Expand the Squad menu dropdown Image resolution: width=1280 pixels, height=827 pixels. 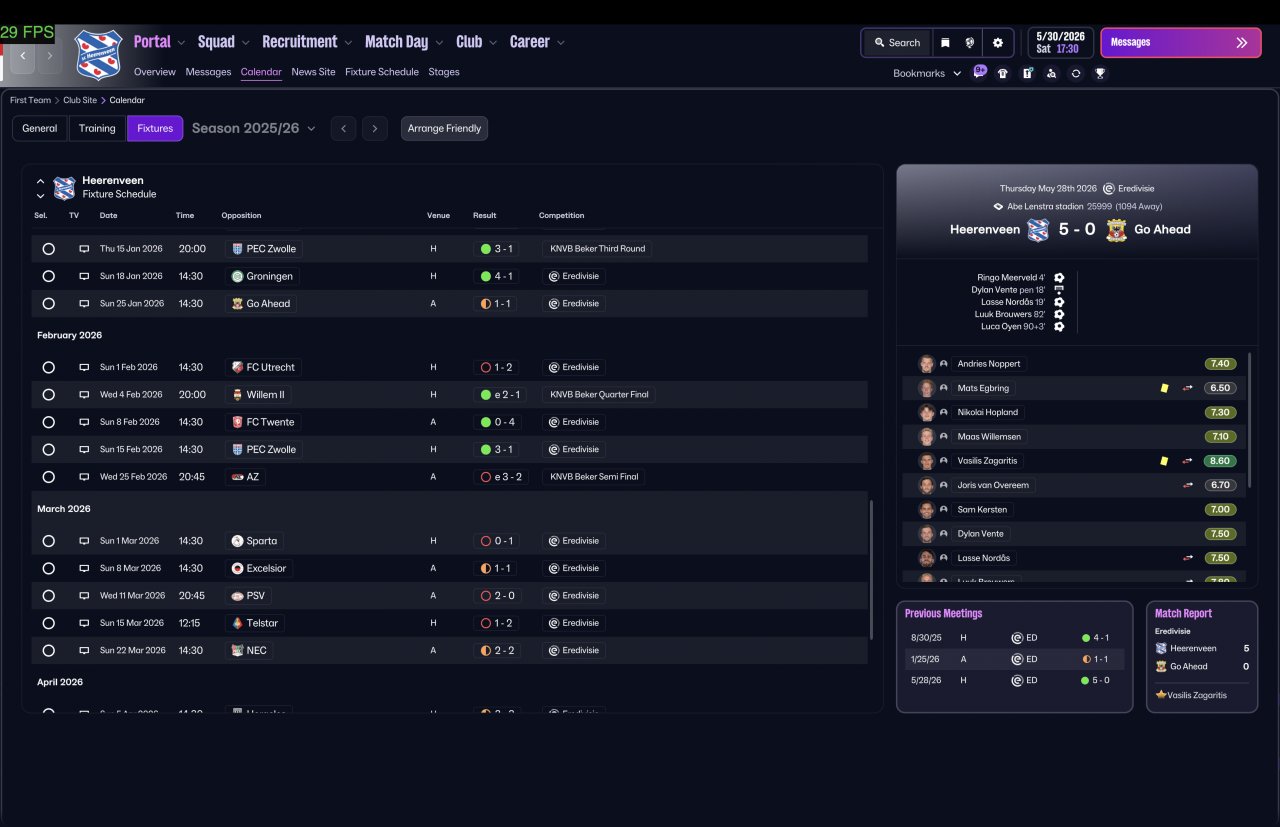tap(245, 43)
